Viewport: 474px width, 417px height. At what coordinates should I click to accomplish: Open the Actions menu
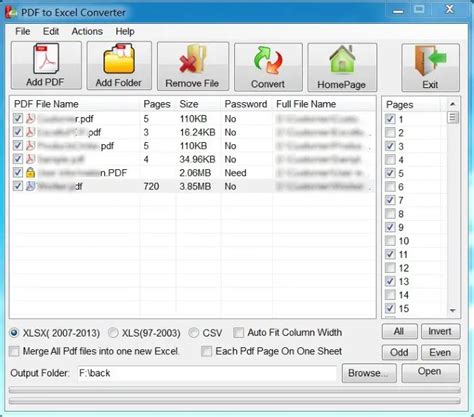tap(87, 31)
